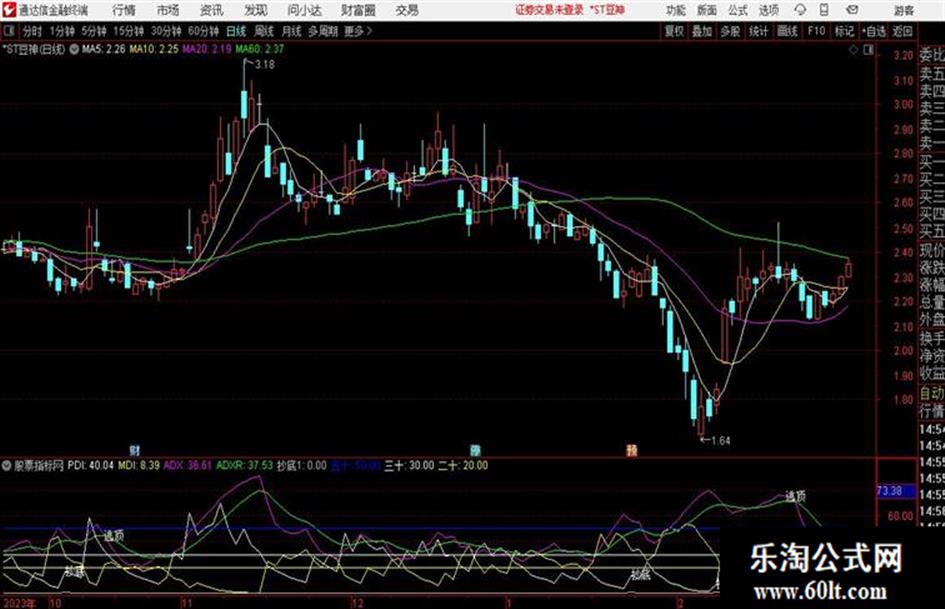Screen dimensions: 945x609
Task: Click the cyan event marker below the December candles
Action: click(x=476, y=450)
